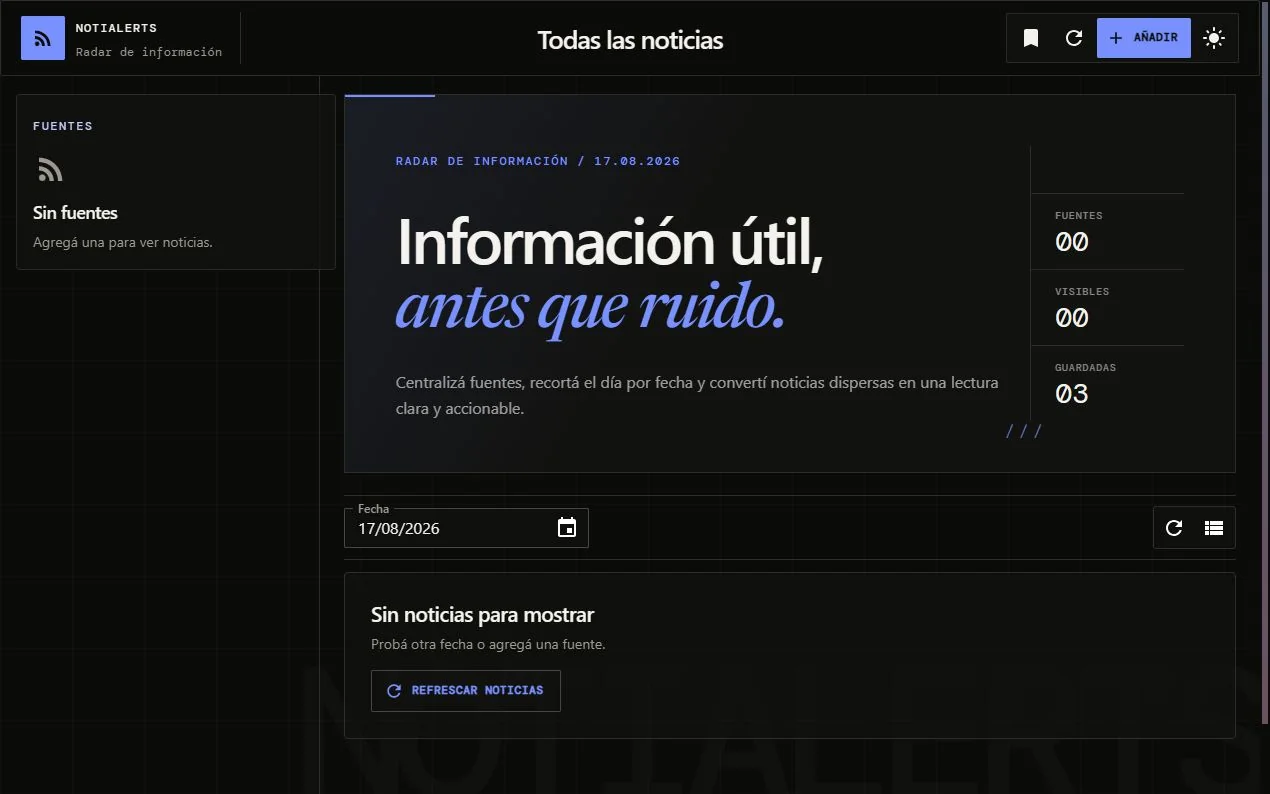The height and width of the screenshot is (794, 1270).
Task: Click the VISIBLES 00 stat
Action: tap(1107, 307)
